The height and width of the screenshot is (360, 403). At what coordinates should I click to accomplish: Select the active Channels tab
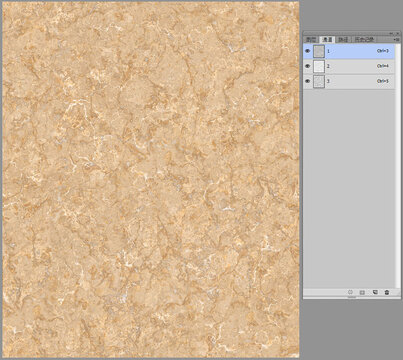click(x=327, y=39)
